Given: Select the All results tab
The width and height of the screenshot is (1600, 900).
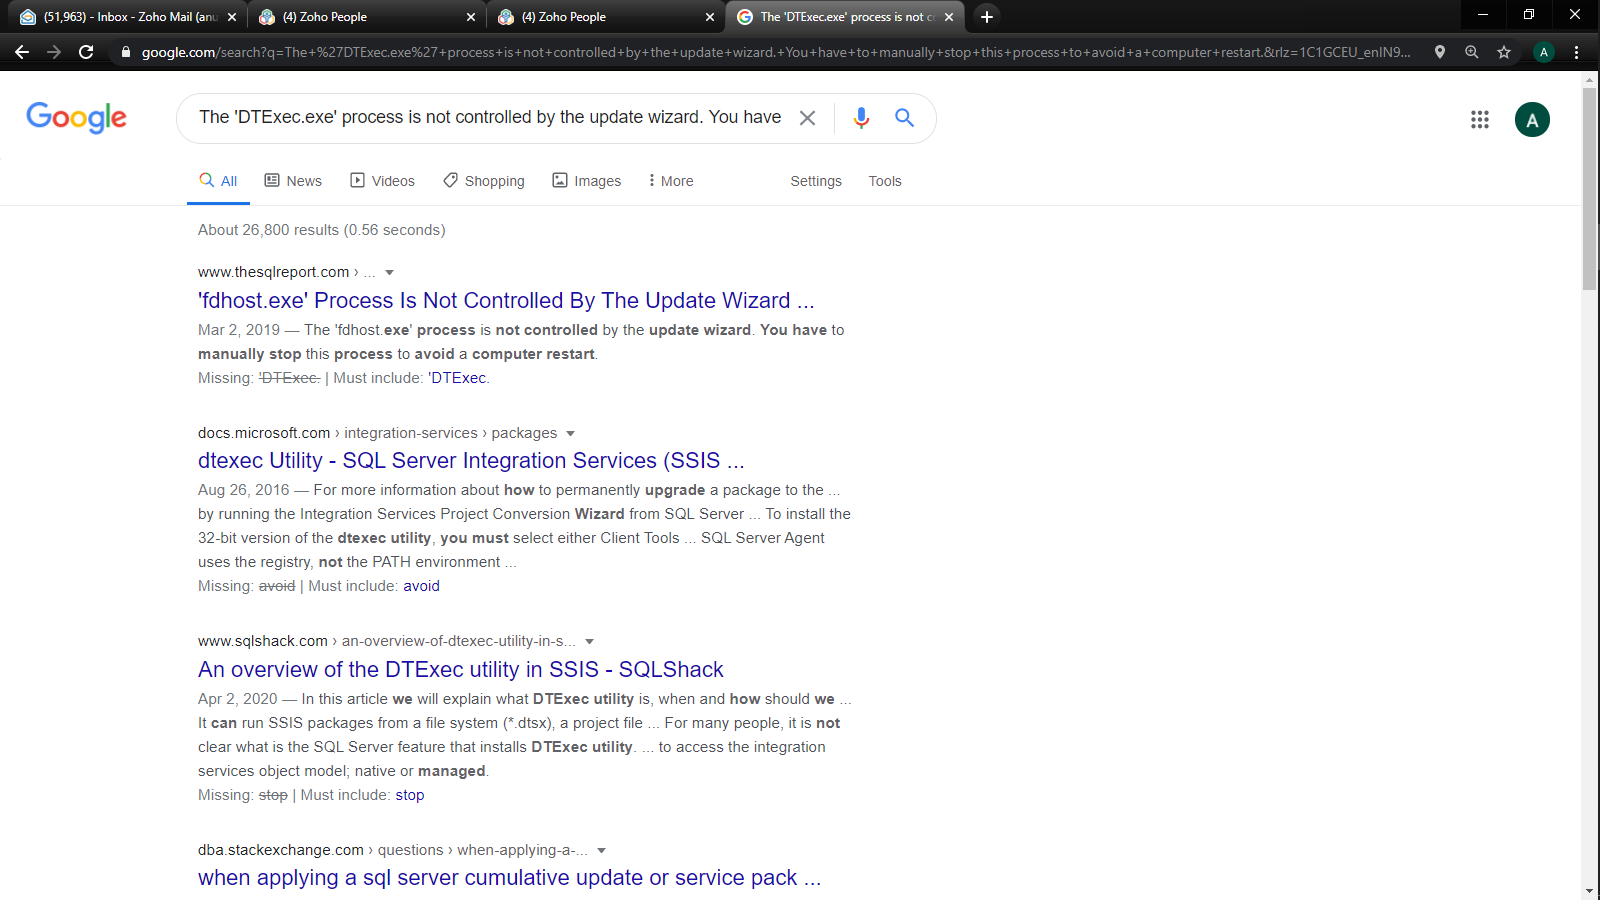Looking at the screenshot, I should click(218, 181).
